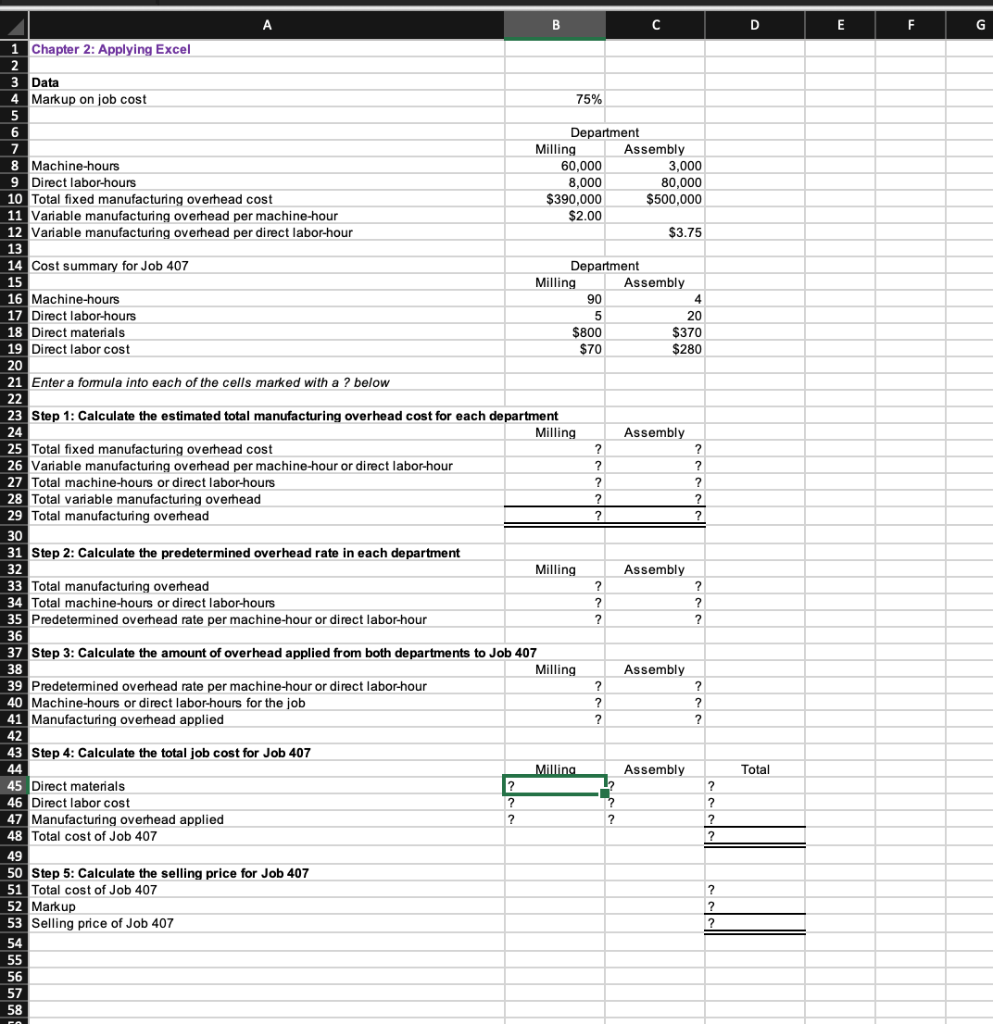Select Milling ? cell for row 35 predetermined rate

[x=555, y=619]
